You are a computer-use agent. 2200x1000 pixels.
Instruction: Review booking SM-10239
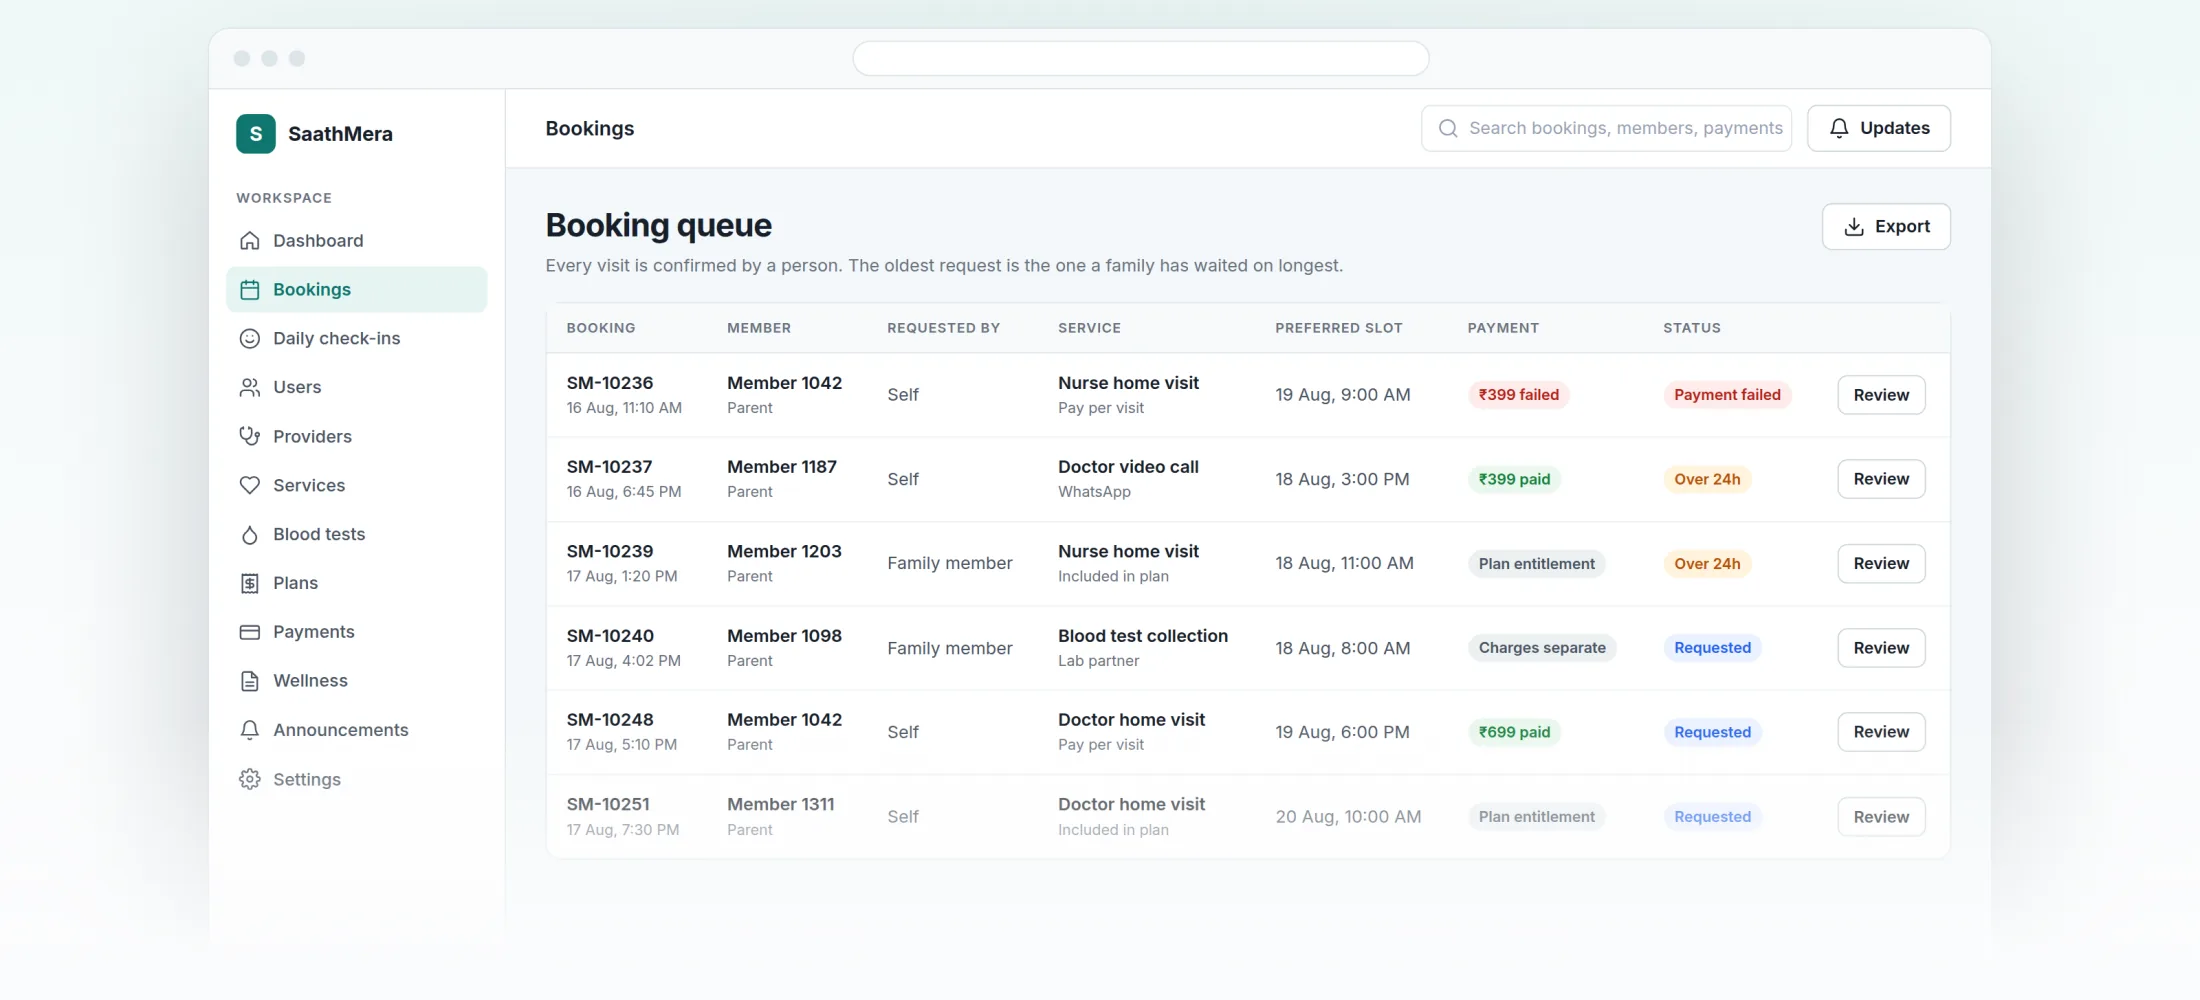[x=1881, y=564]
